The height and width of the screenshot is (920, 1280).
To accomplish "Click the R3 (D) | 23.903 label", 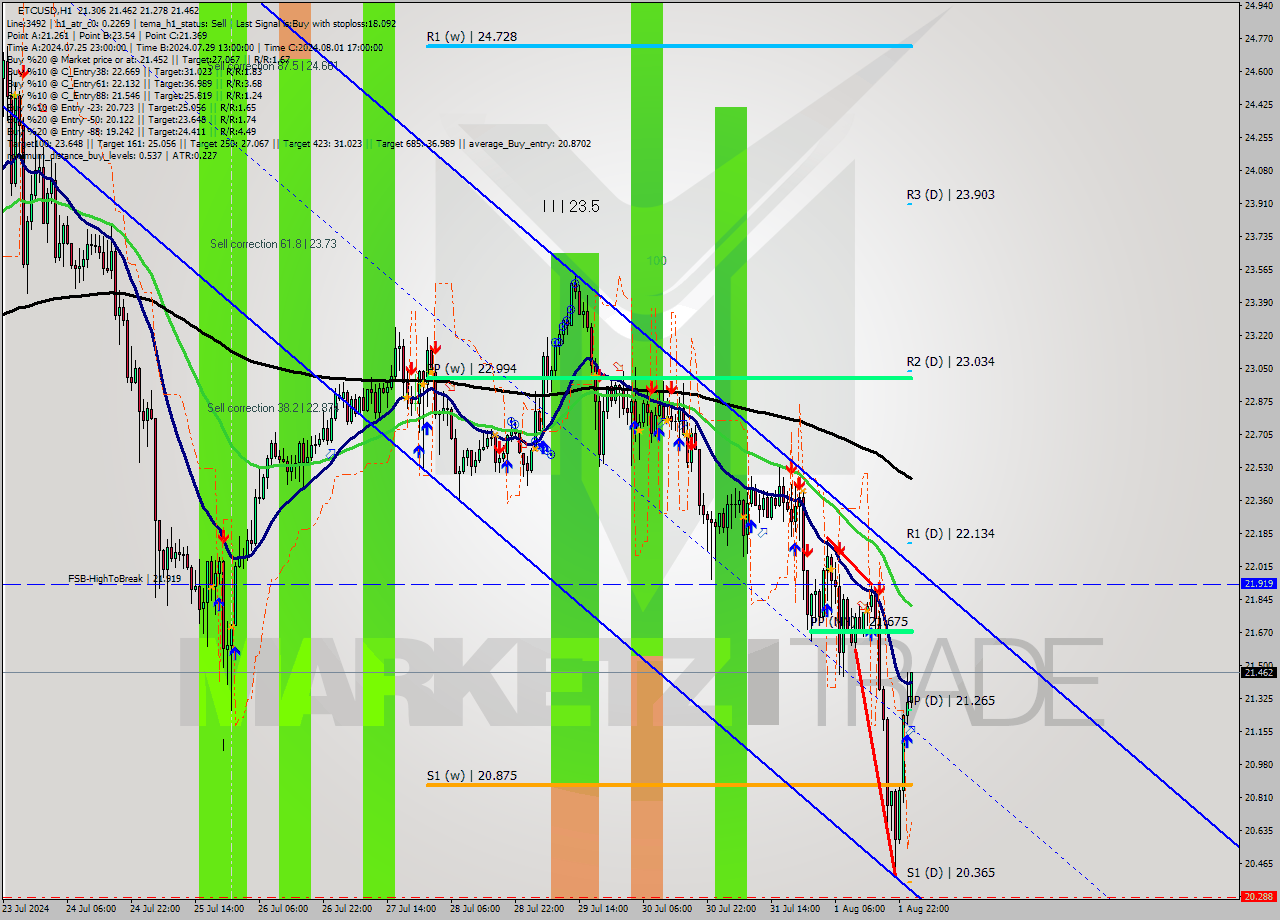I will click(951, 195).
